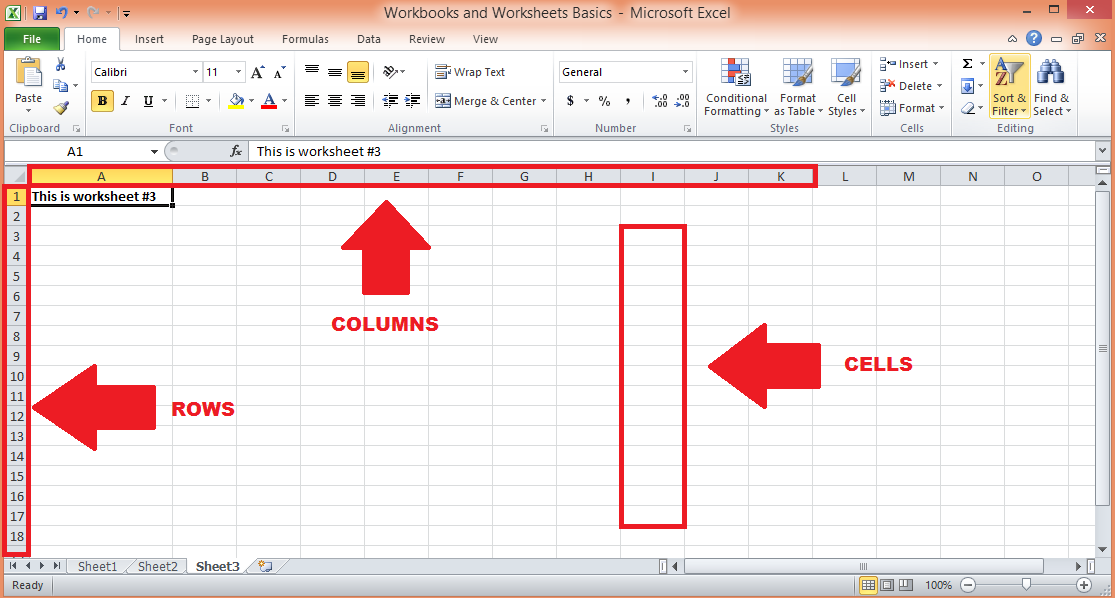Click the Fill Color paint bucket
Viewport: 1115px width, 598px height.
pyautogui.click(x=236, y=101)
